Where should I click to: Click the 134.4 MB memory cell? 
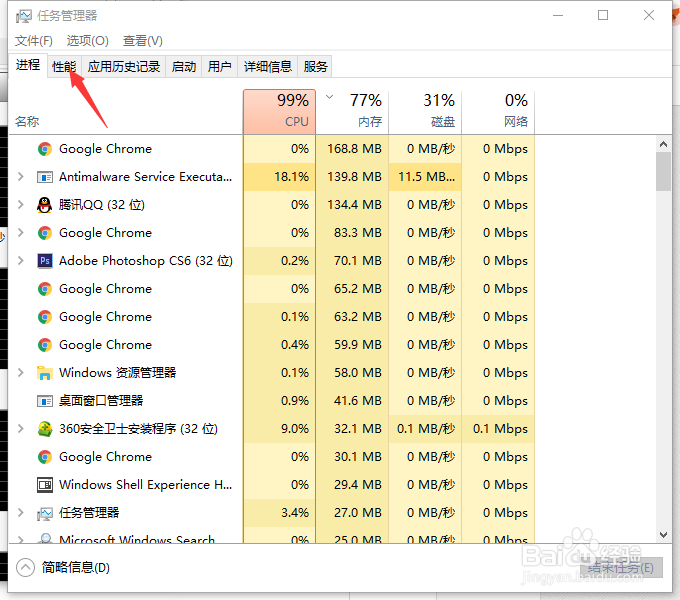[x=352, y=205]
